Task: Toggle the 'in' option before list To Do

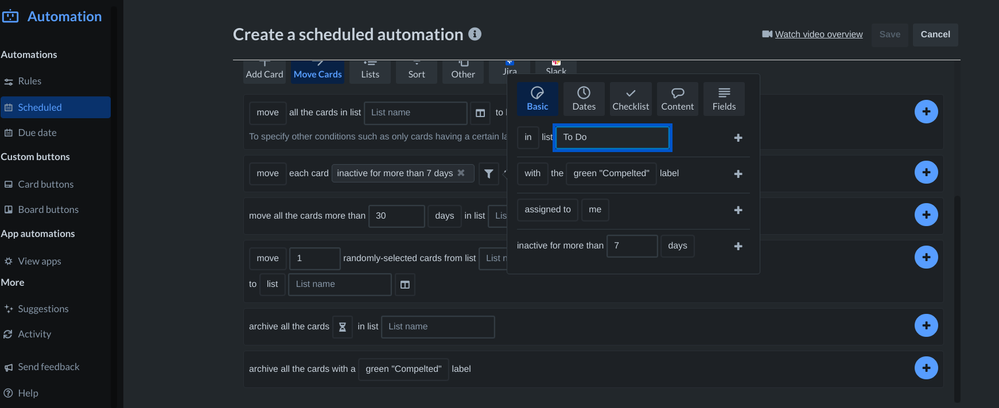Action: pos(528,137)
